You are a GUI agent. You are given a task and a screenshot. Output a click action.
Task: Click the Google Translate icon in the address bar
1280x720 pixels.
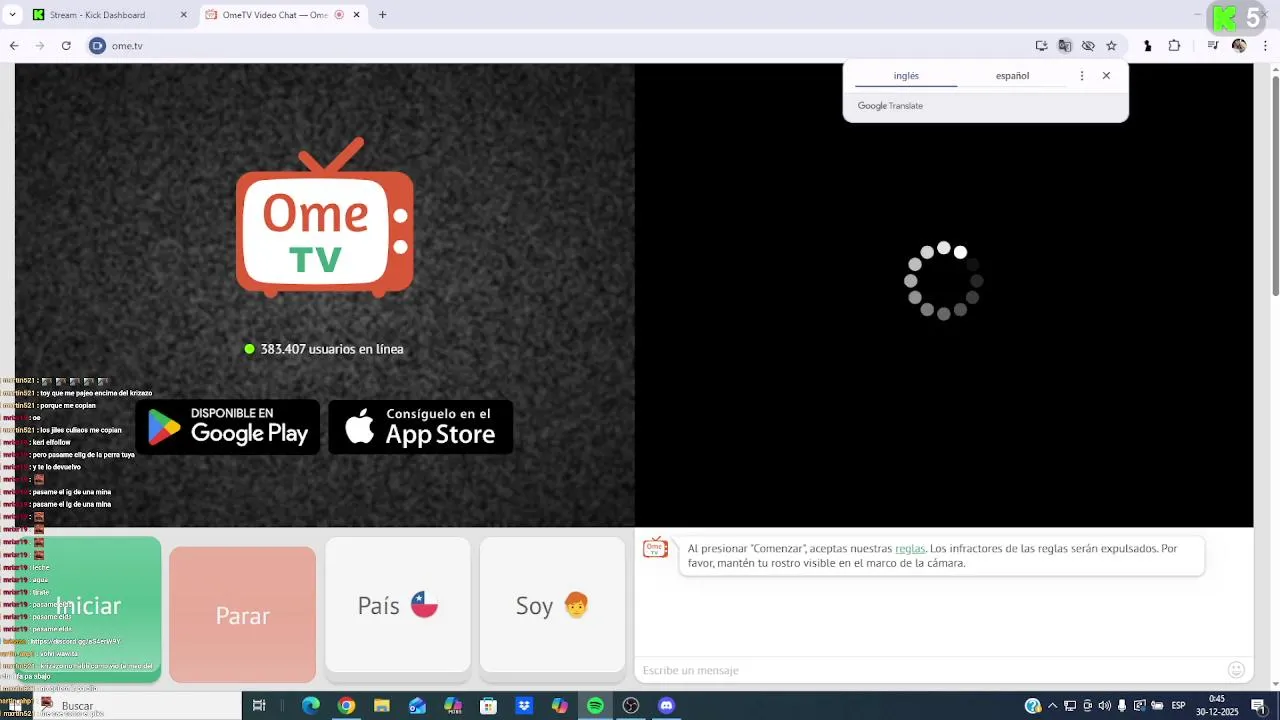pos(1065,46)
